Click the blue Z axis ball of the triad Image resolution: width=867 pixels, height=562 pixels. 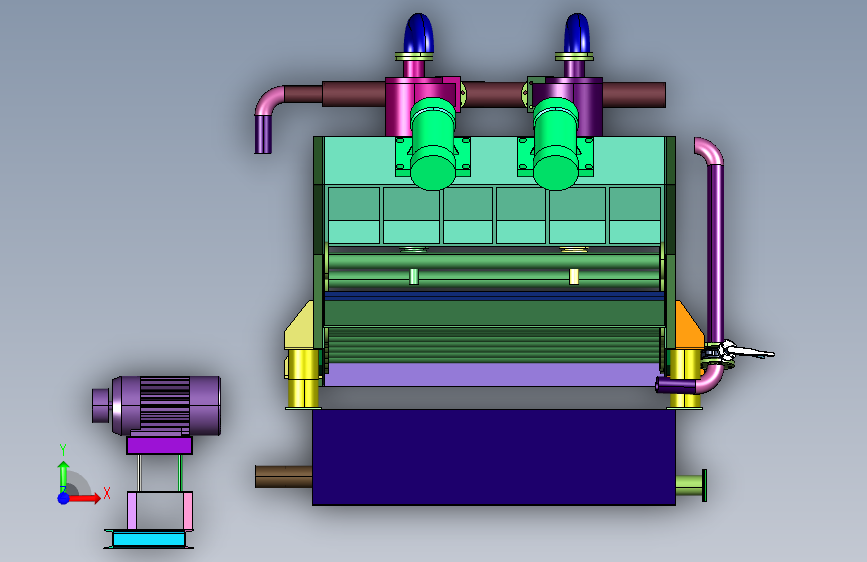64,498
